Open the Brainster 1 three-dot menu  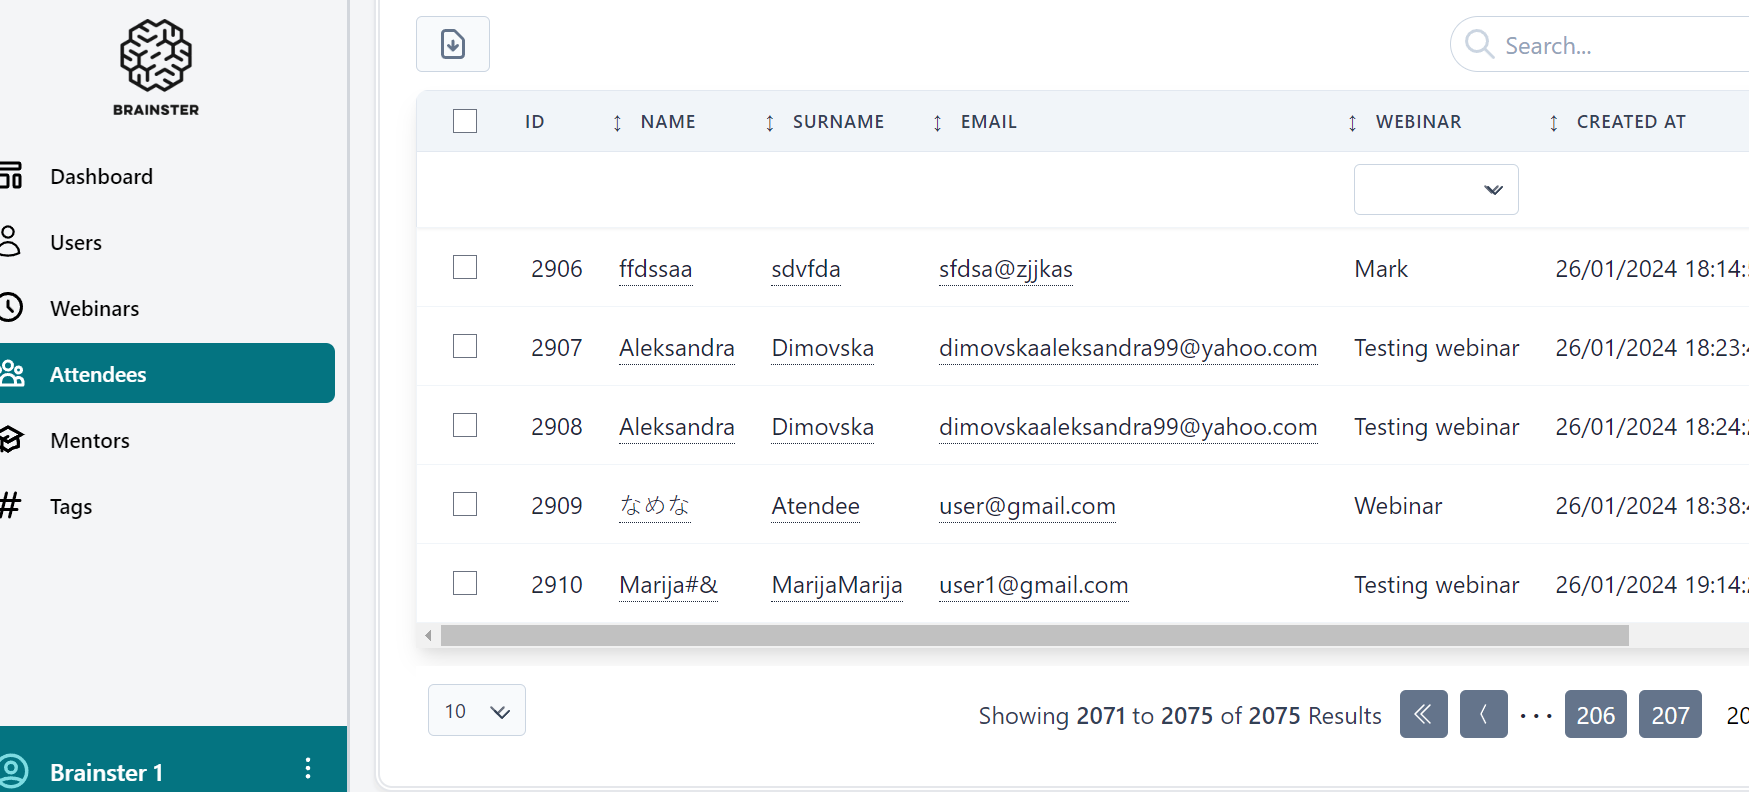point(307,768)
